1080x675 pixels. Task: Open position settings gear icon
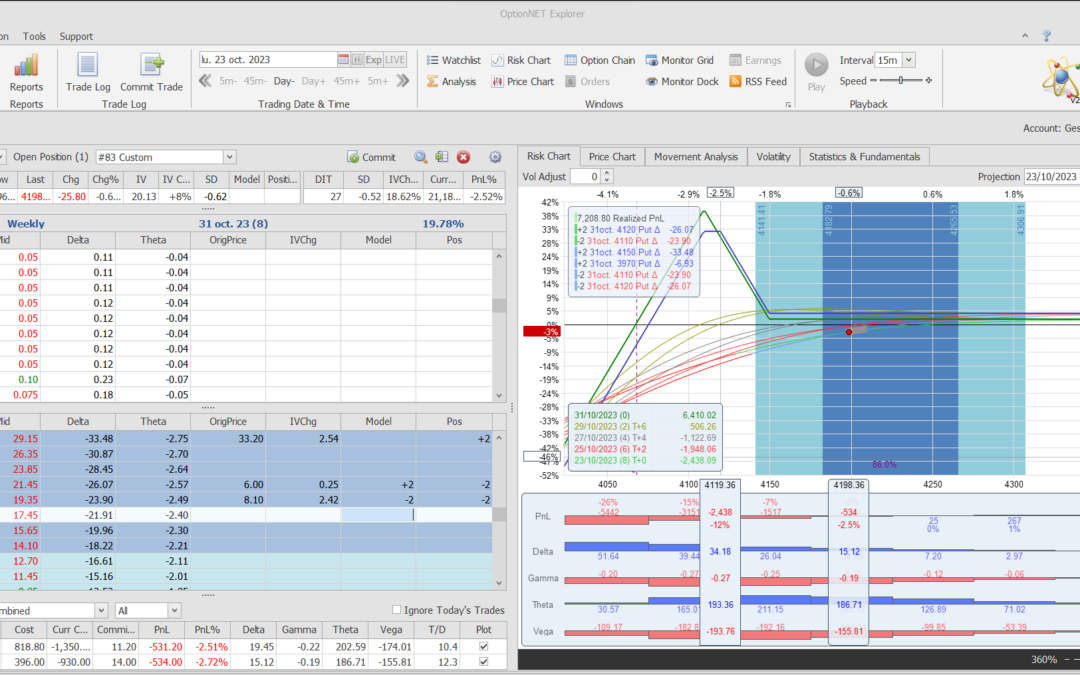(495, 157)
